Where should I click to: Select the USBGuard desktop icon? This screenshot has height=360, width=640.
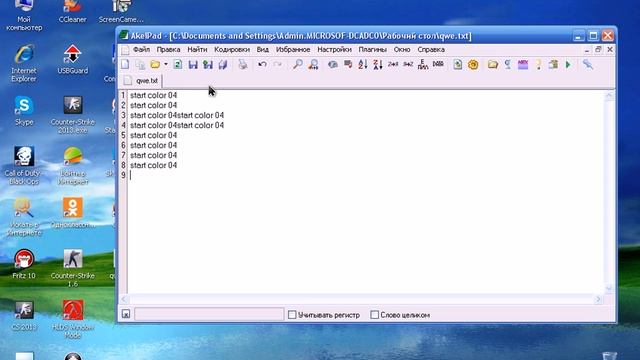72,60
